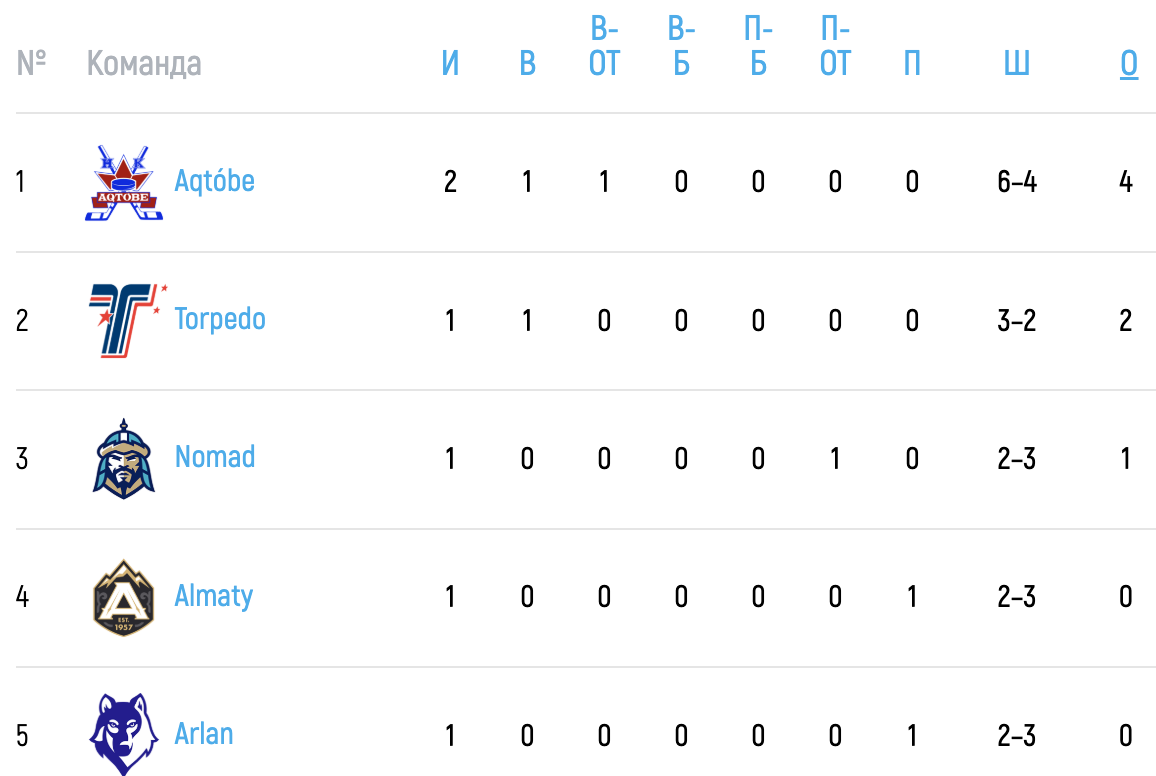Open the Aqtóbe team page link

tap(215, 181)
